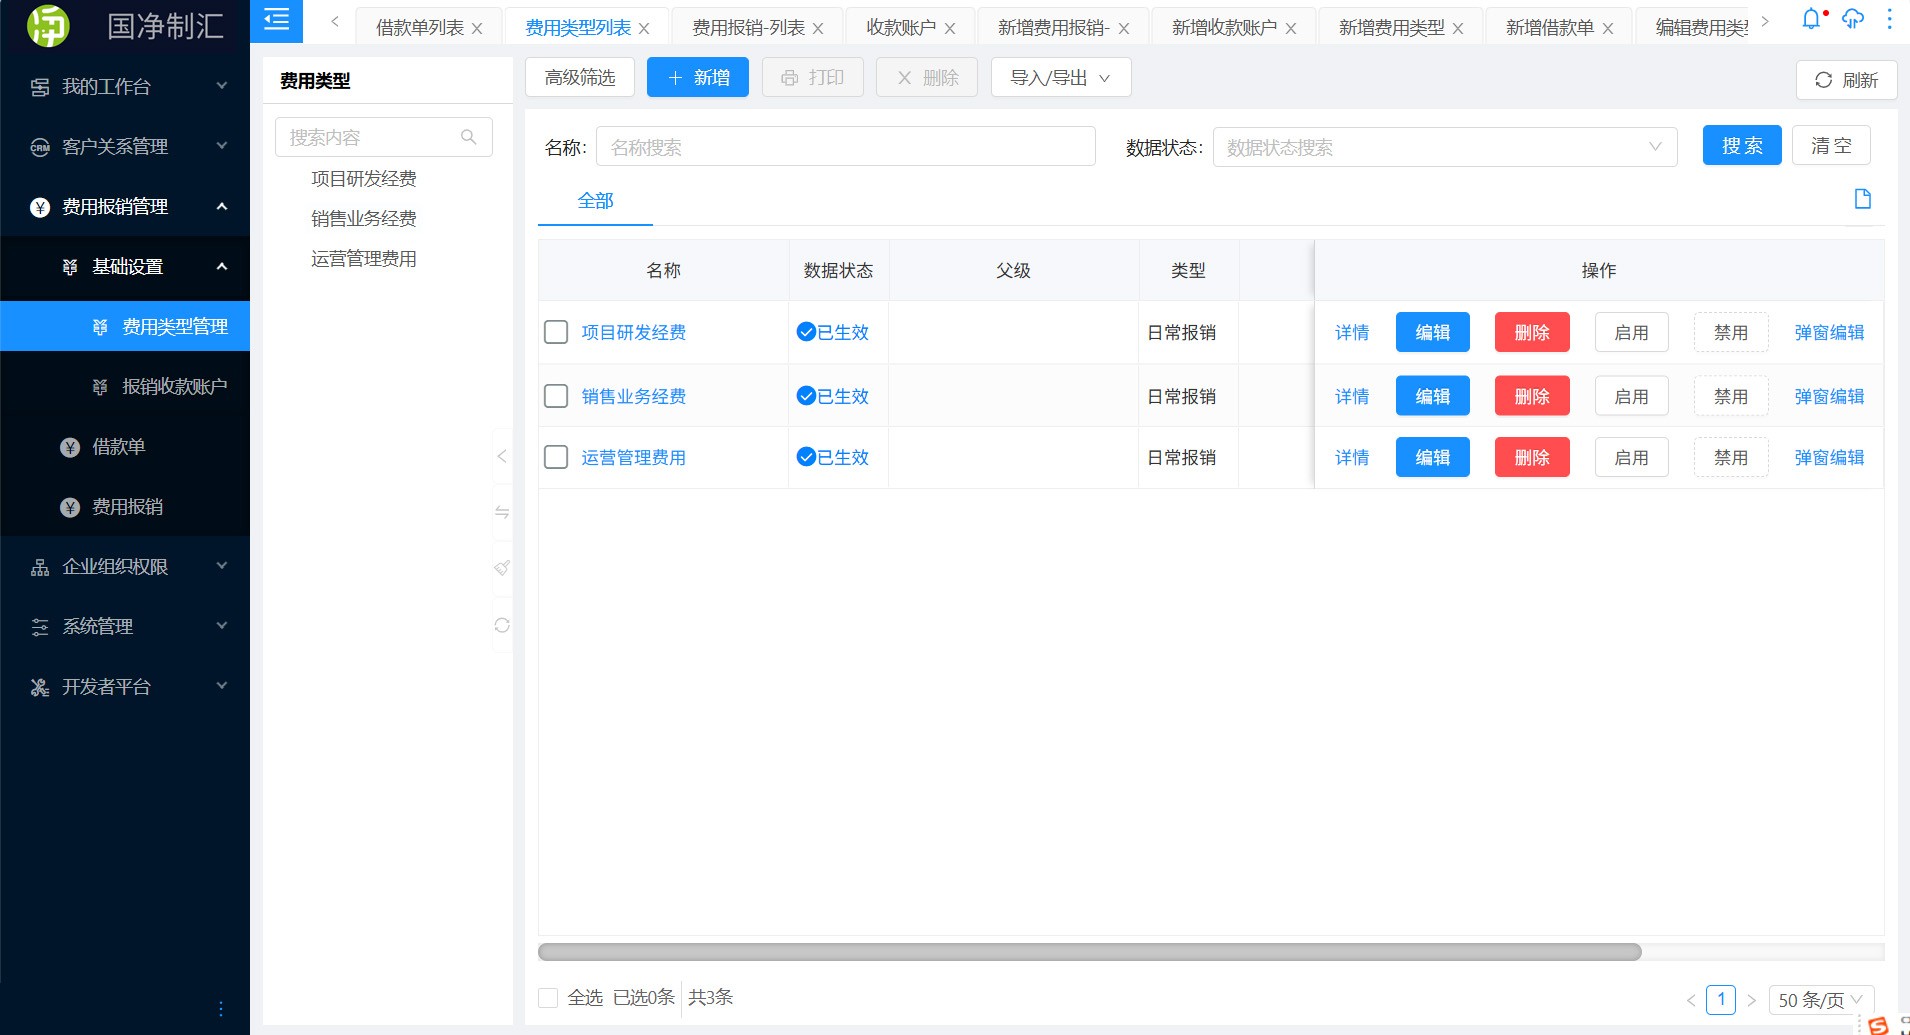Open the notification bell

click(1811, 19)
